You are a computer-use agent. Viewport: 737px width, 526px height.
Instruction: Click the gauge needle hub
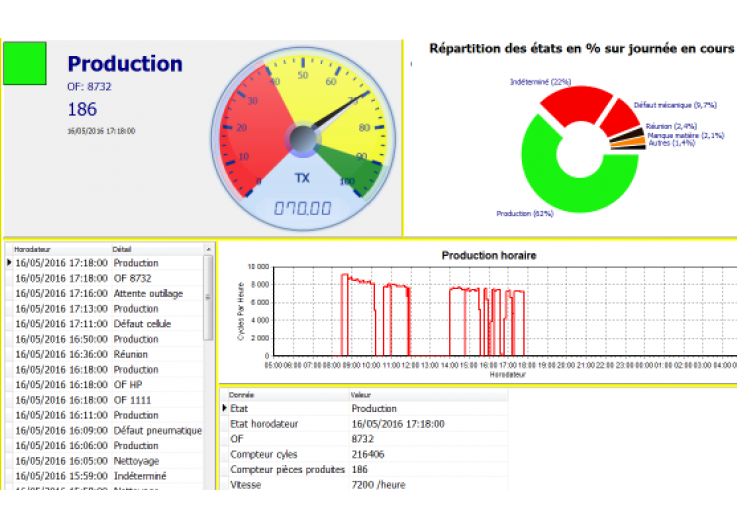click(x=304, y=138)
